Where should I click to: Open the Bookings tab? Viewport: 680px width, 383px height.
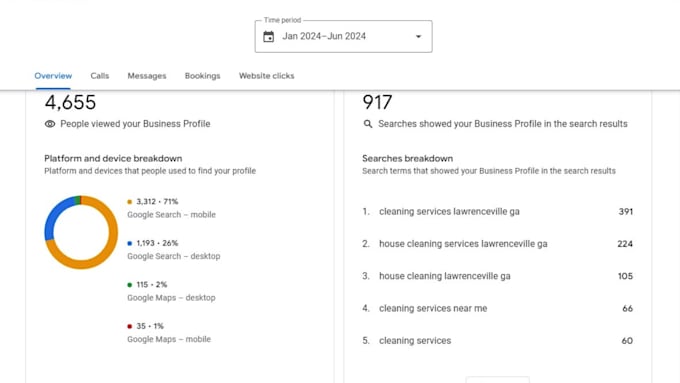tap(203, 76)
